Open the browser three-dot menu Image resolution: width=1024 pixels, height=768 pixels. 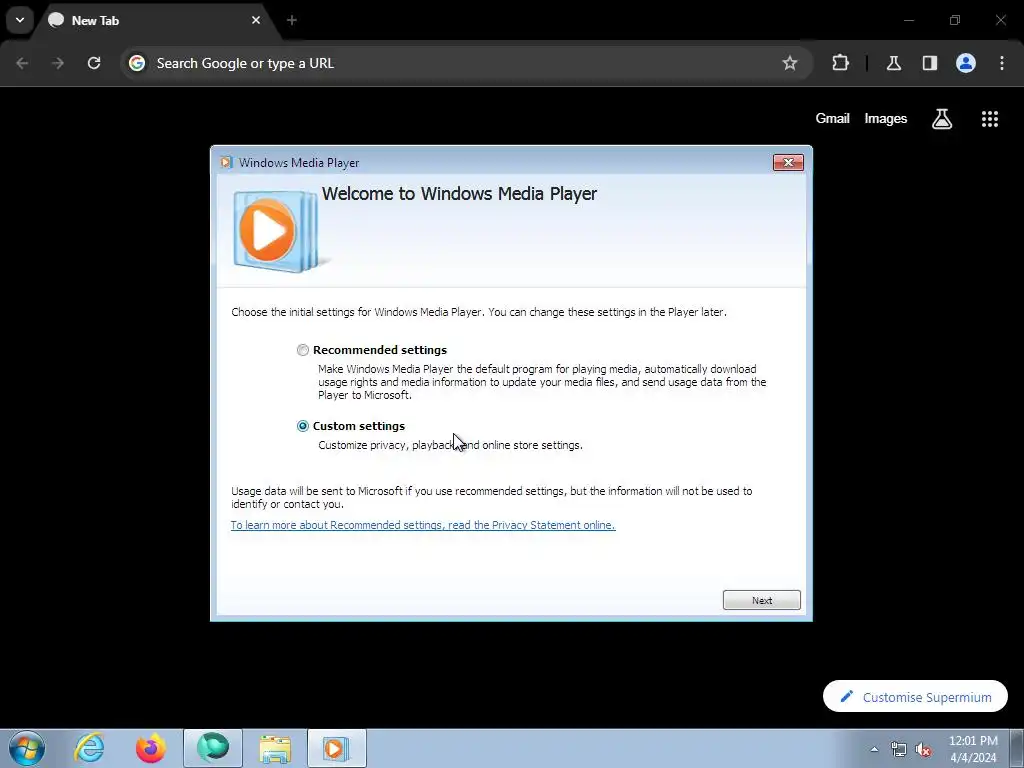coord(1001,63)
